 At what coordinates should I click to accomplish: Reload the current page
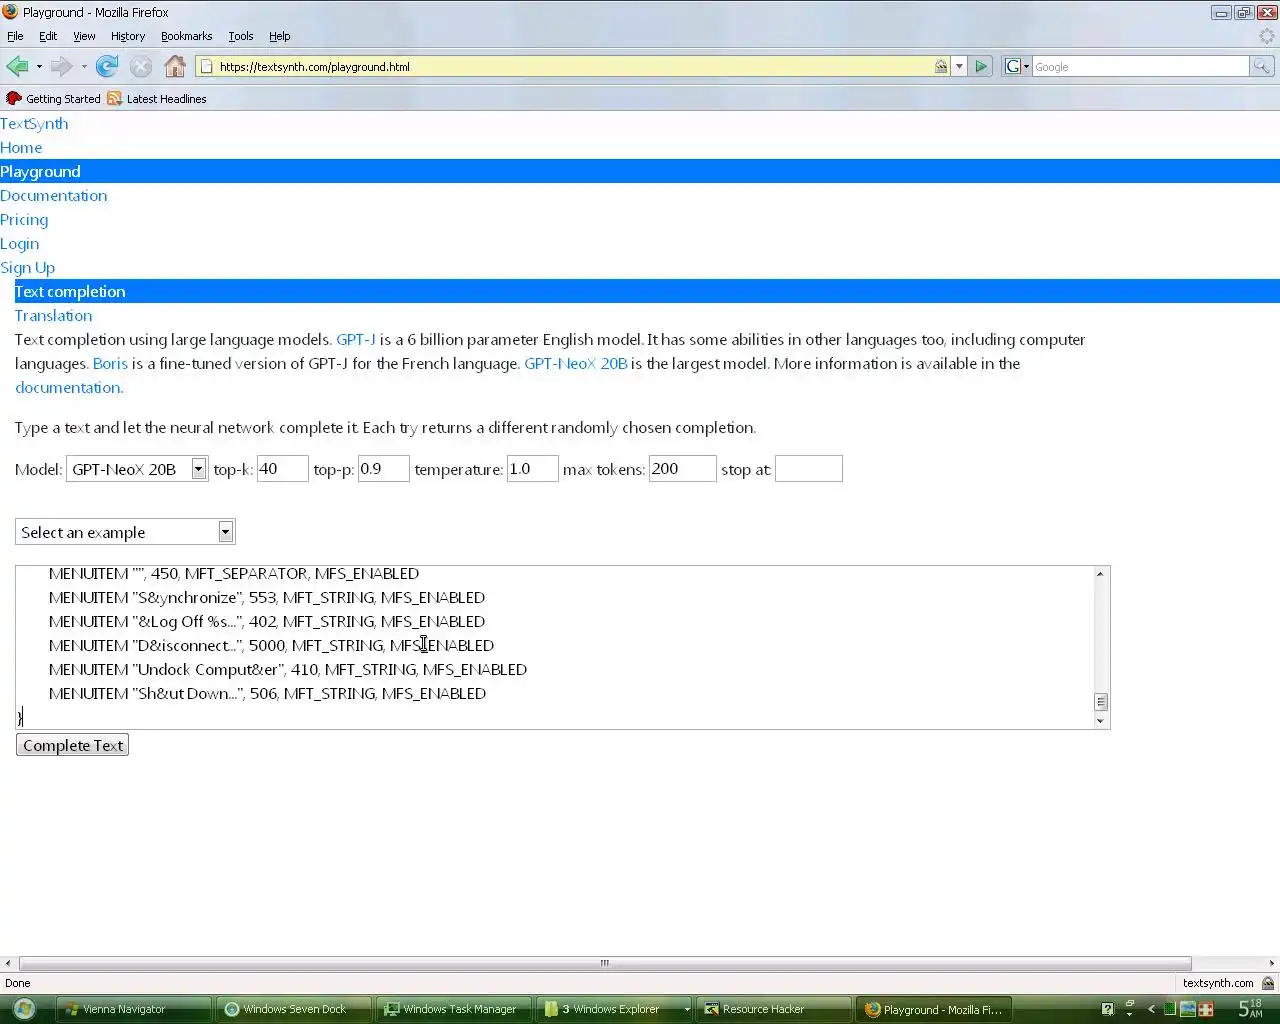point(107,67)
